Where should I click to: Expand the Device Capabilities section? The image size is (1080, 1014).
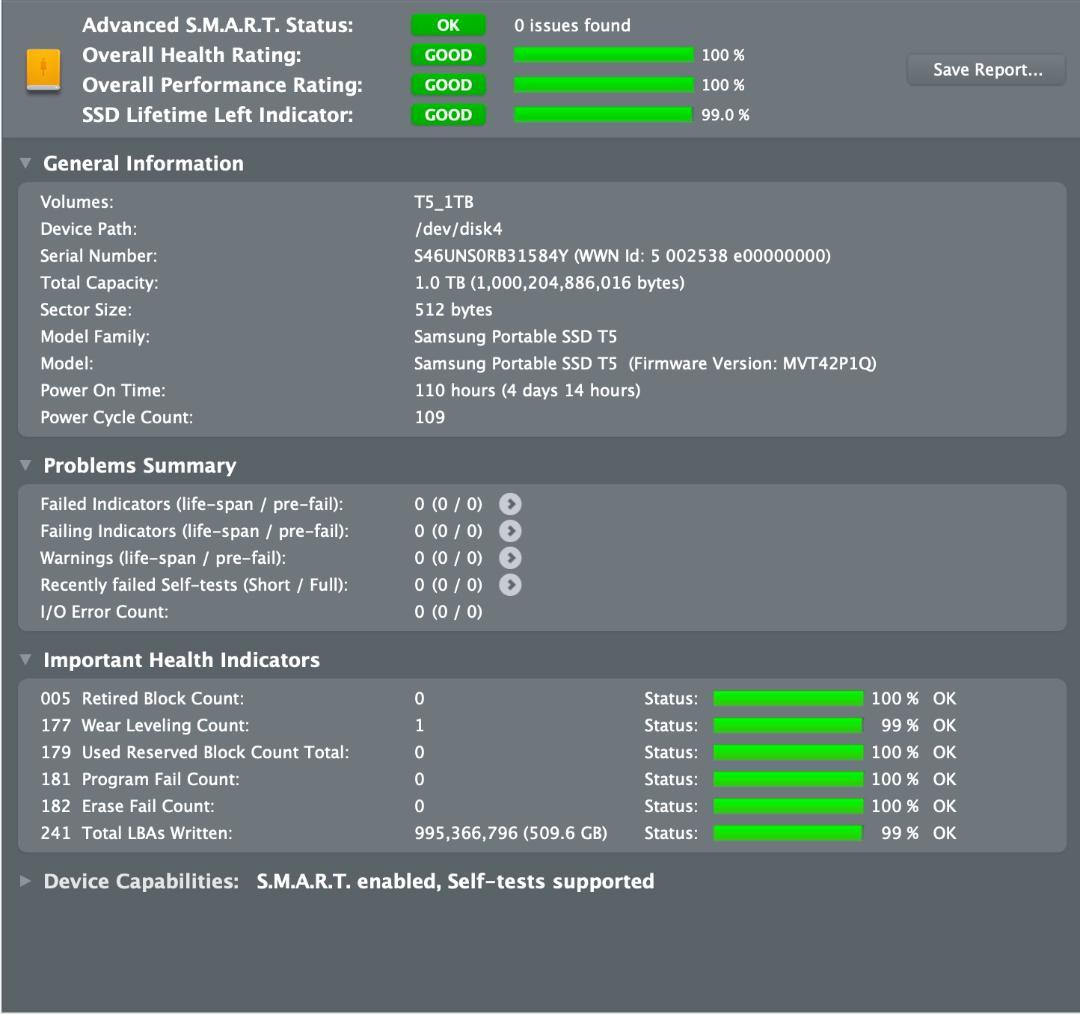(x=26, y=882)
